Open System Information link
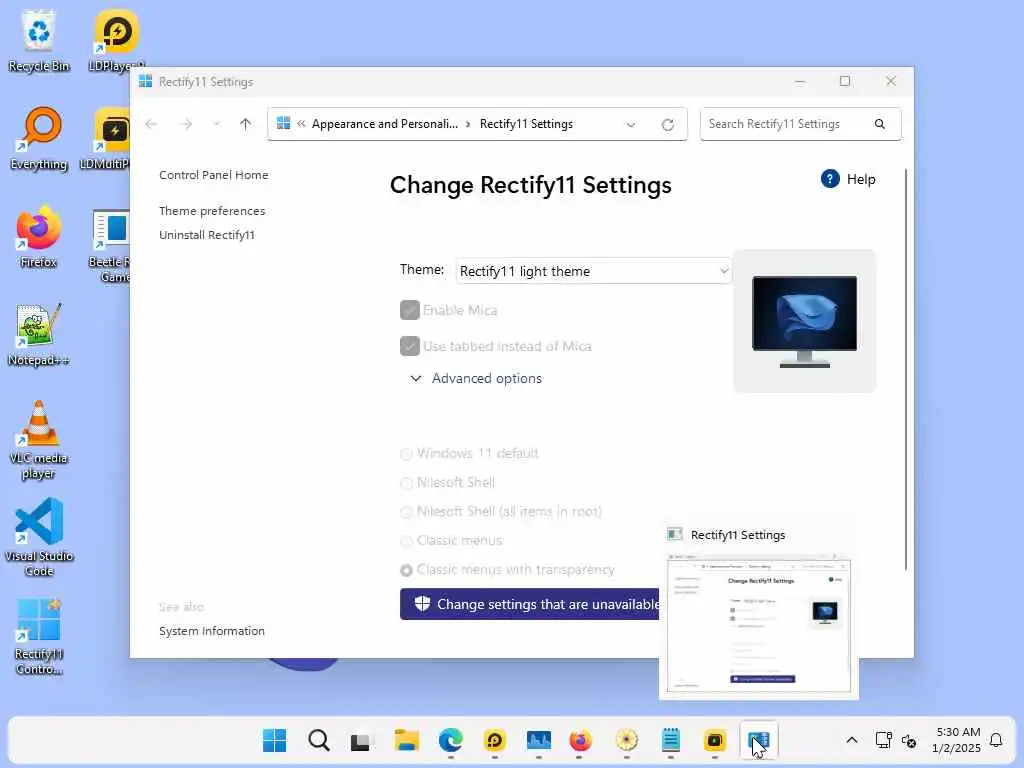This screenshot has height=768, width=1024. (212, 631)
